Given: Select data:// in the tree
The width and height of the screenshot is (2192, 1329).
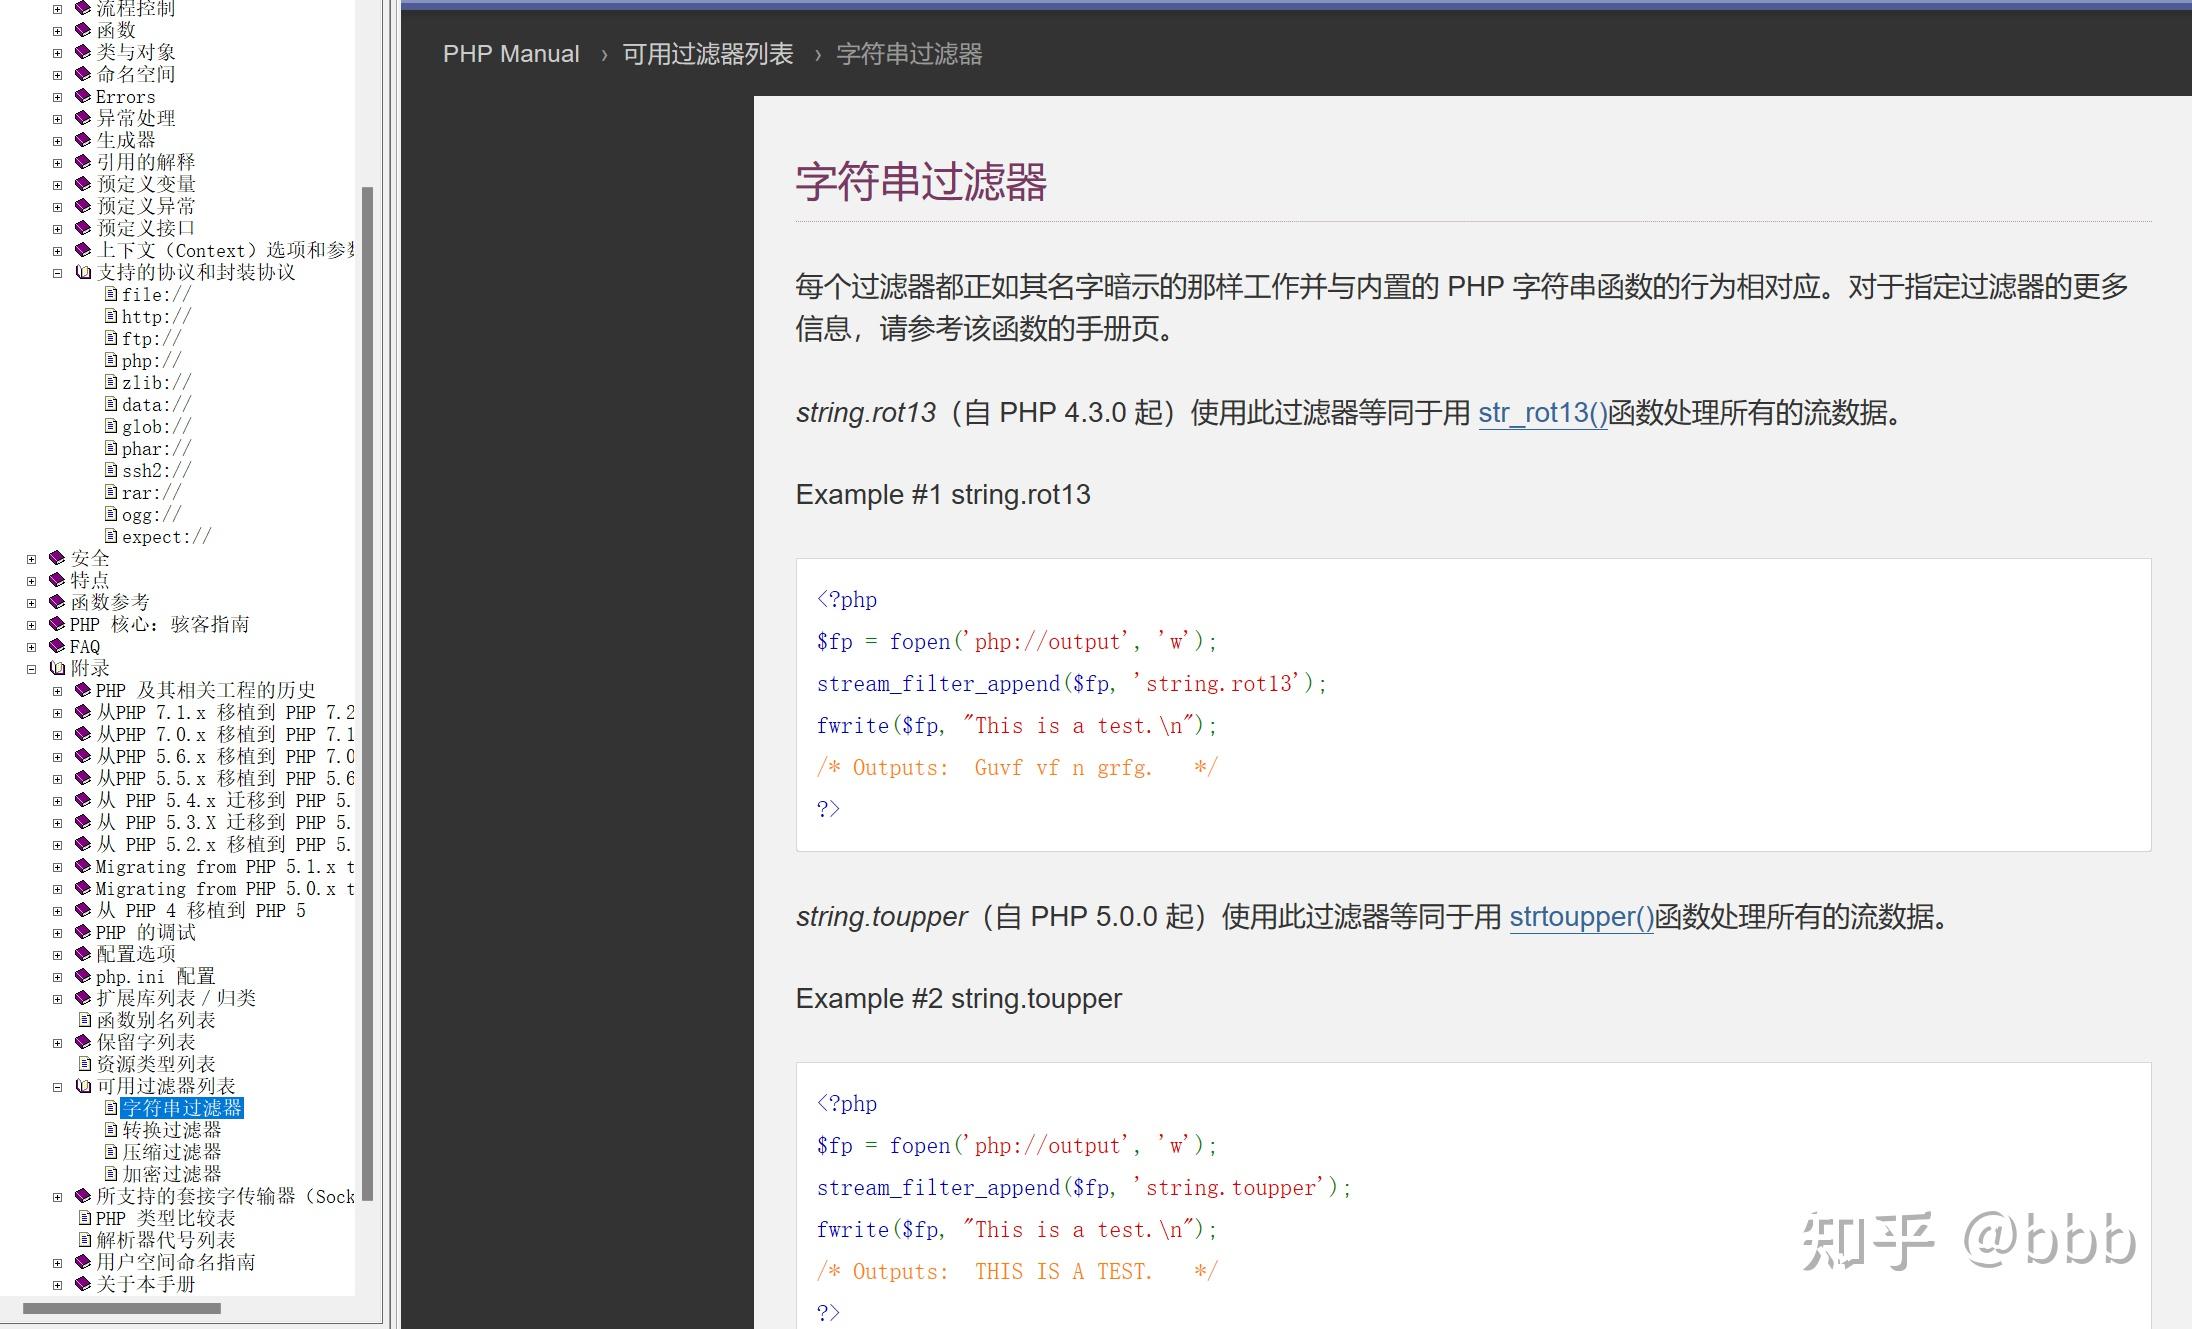Looking at the screenshot, I should point(156,404).
